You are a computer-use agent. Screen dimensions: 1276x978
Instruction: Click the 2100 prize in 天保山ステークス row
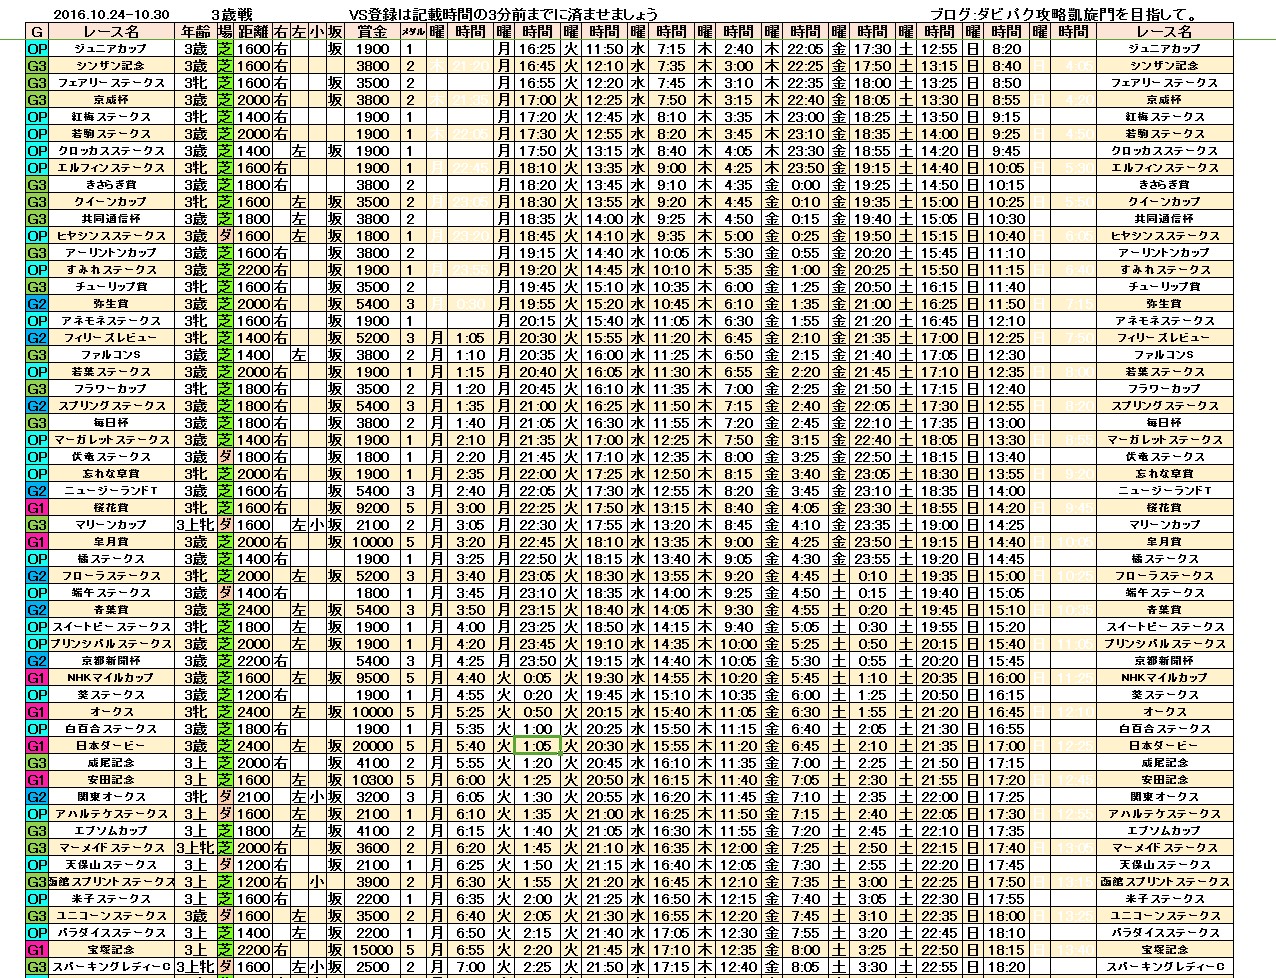click(x=372, y=865)
